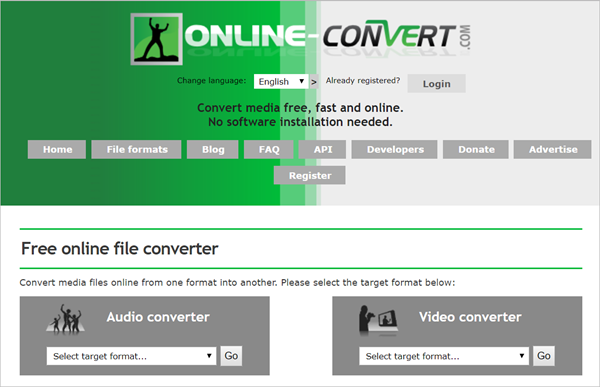Open the Home menu item

pyautogui.click(x=57, y=149)
